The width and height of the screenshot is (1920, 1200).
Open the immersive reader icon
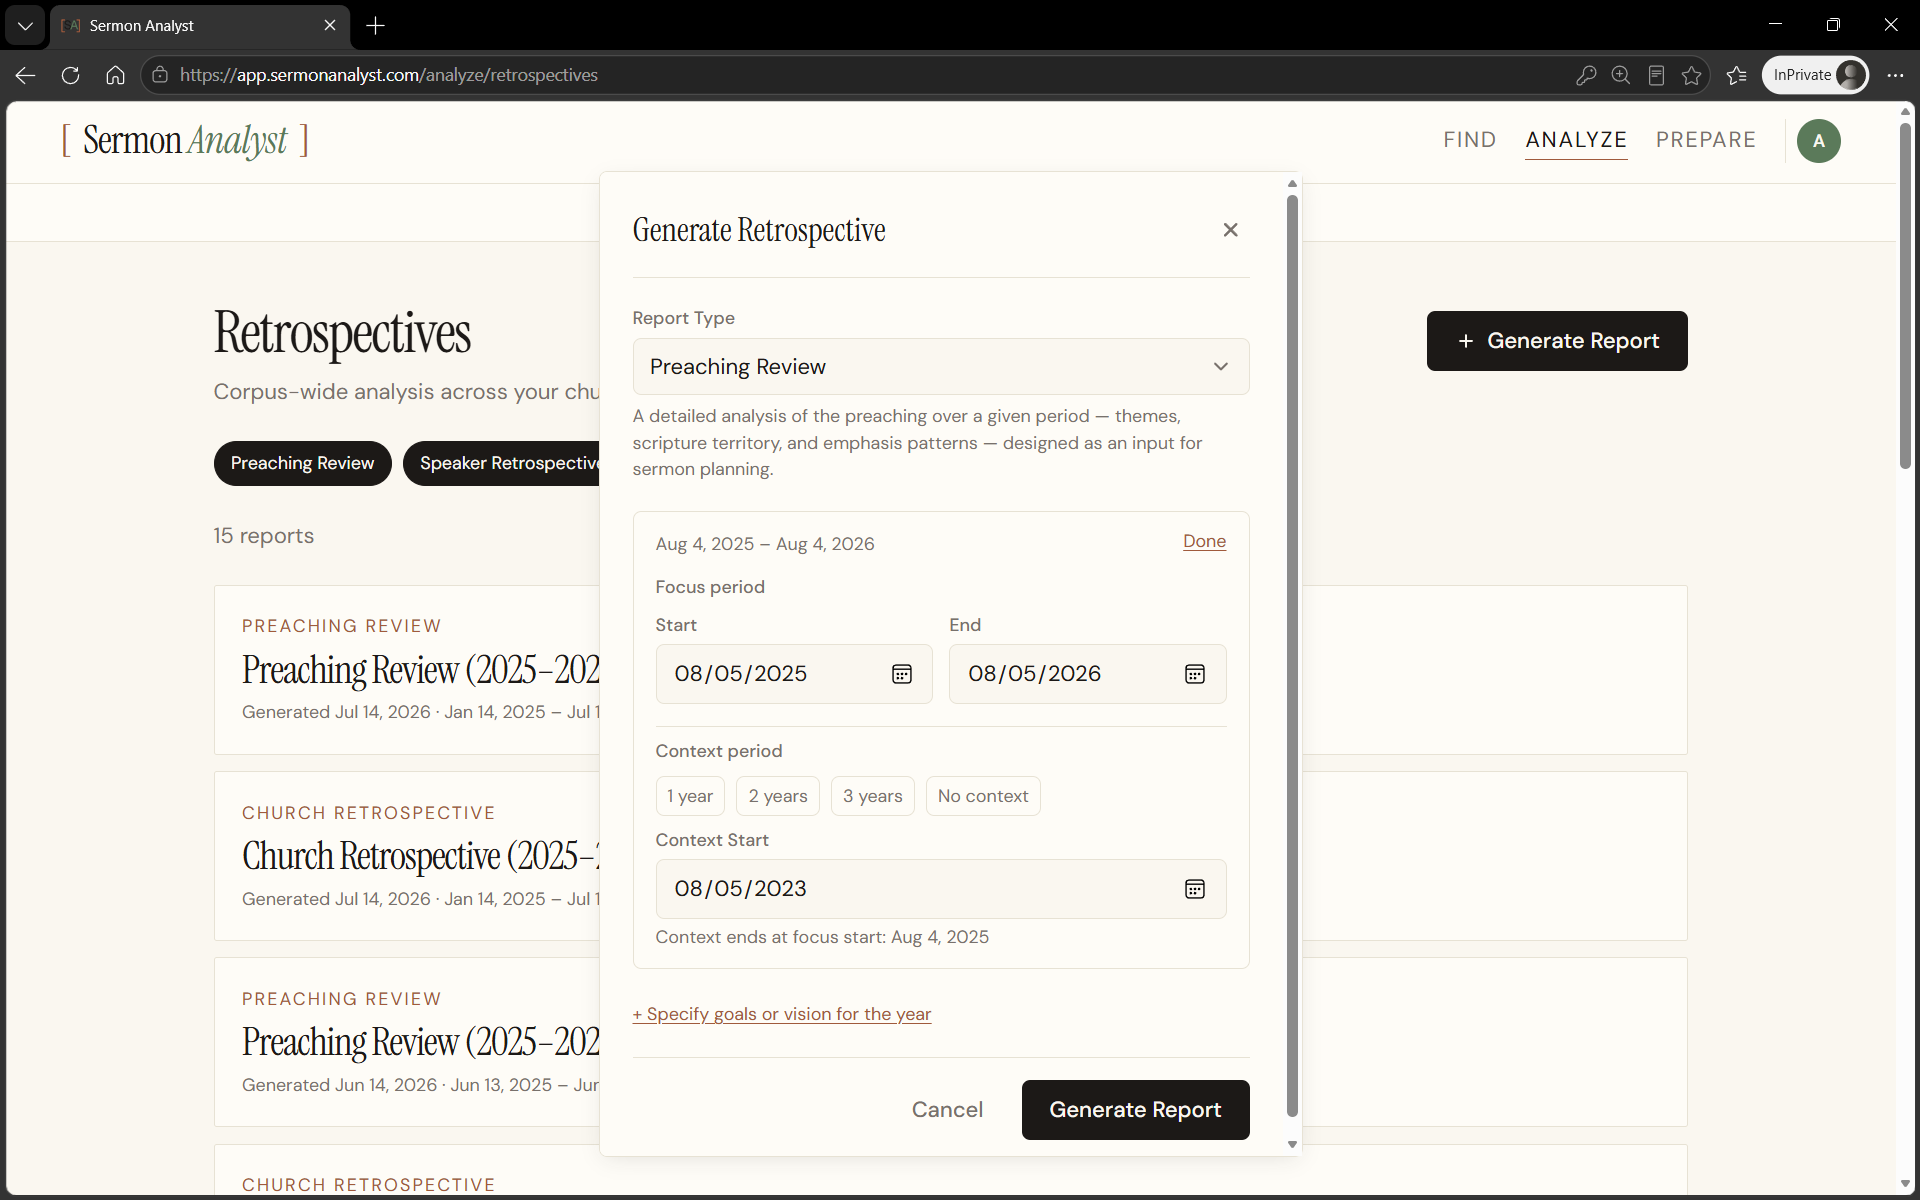(1656, 75)
